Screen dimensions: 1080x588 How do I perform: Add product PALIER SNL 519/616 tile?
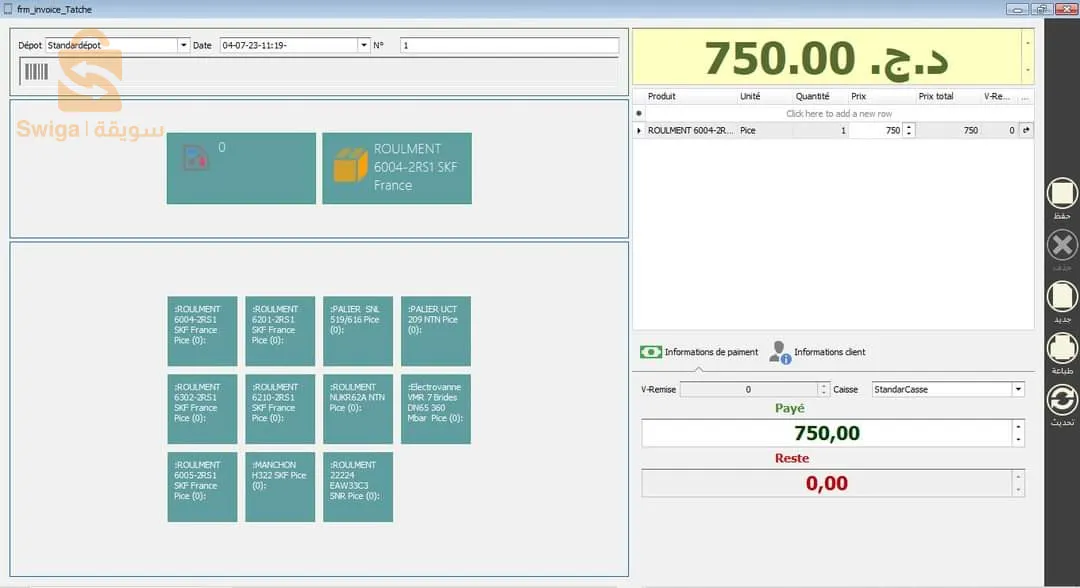[358, 331]
